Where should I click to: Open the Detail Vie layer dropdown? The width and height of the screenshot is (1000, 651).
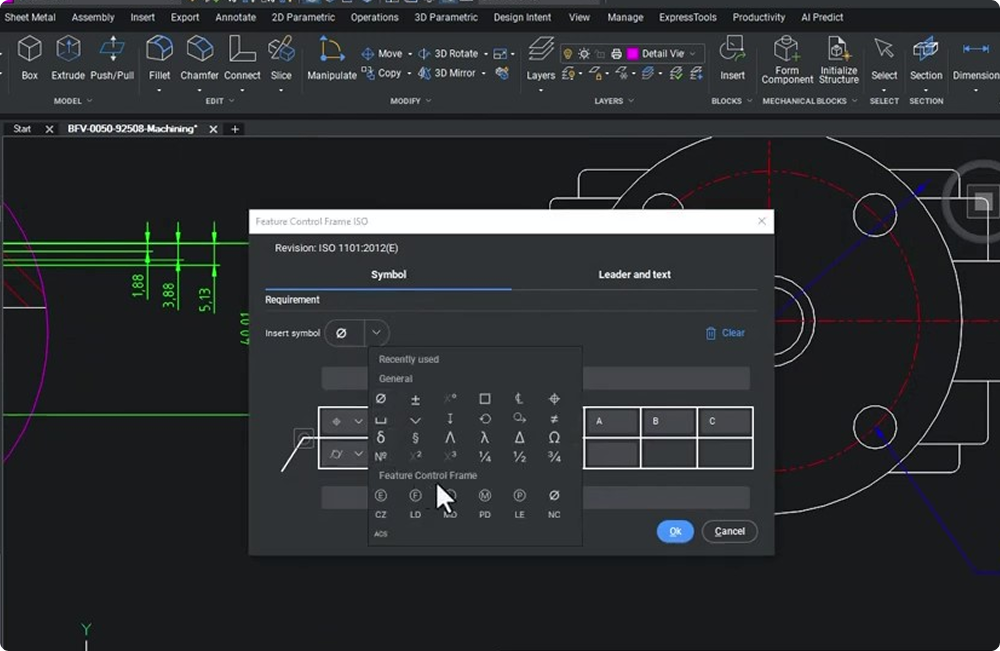pos(692,53)
